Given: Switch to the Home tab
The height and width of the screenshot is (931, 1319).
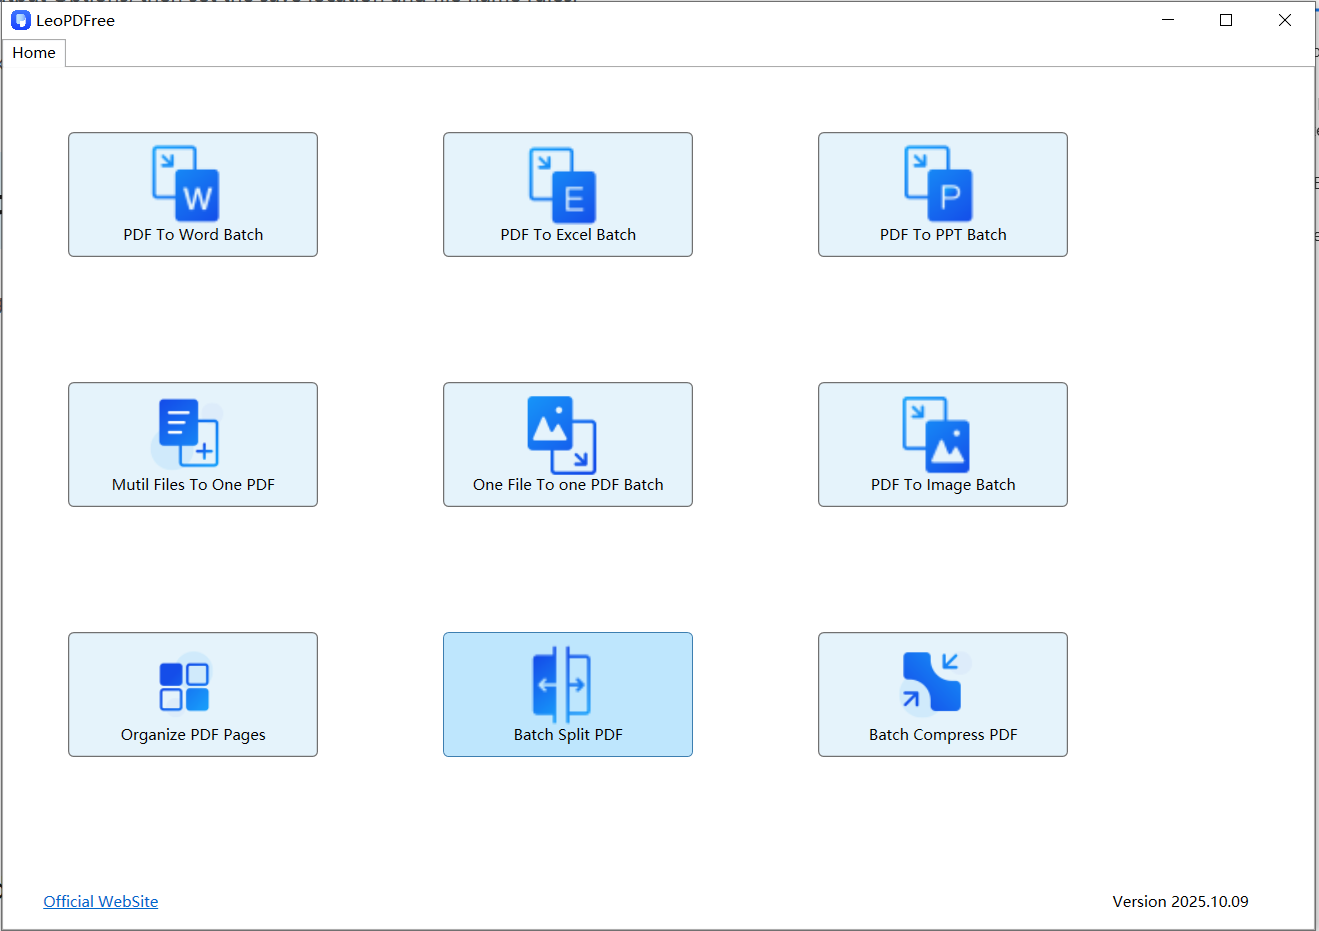Looking at the screenshot, I should [34, 52].
